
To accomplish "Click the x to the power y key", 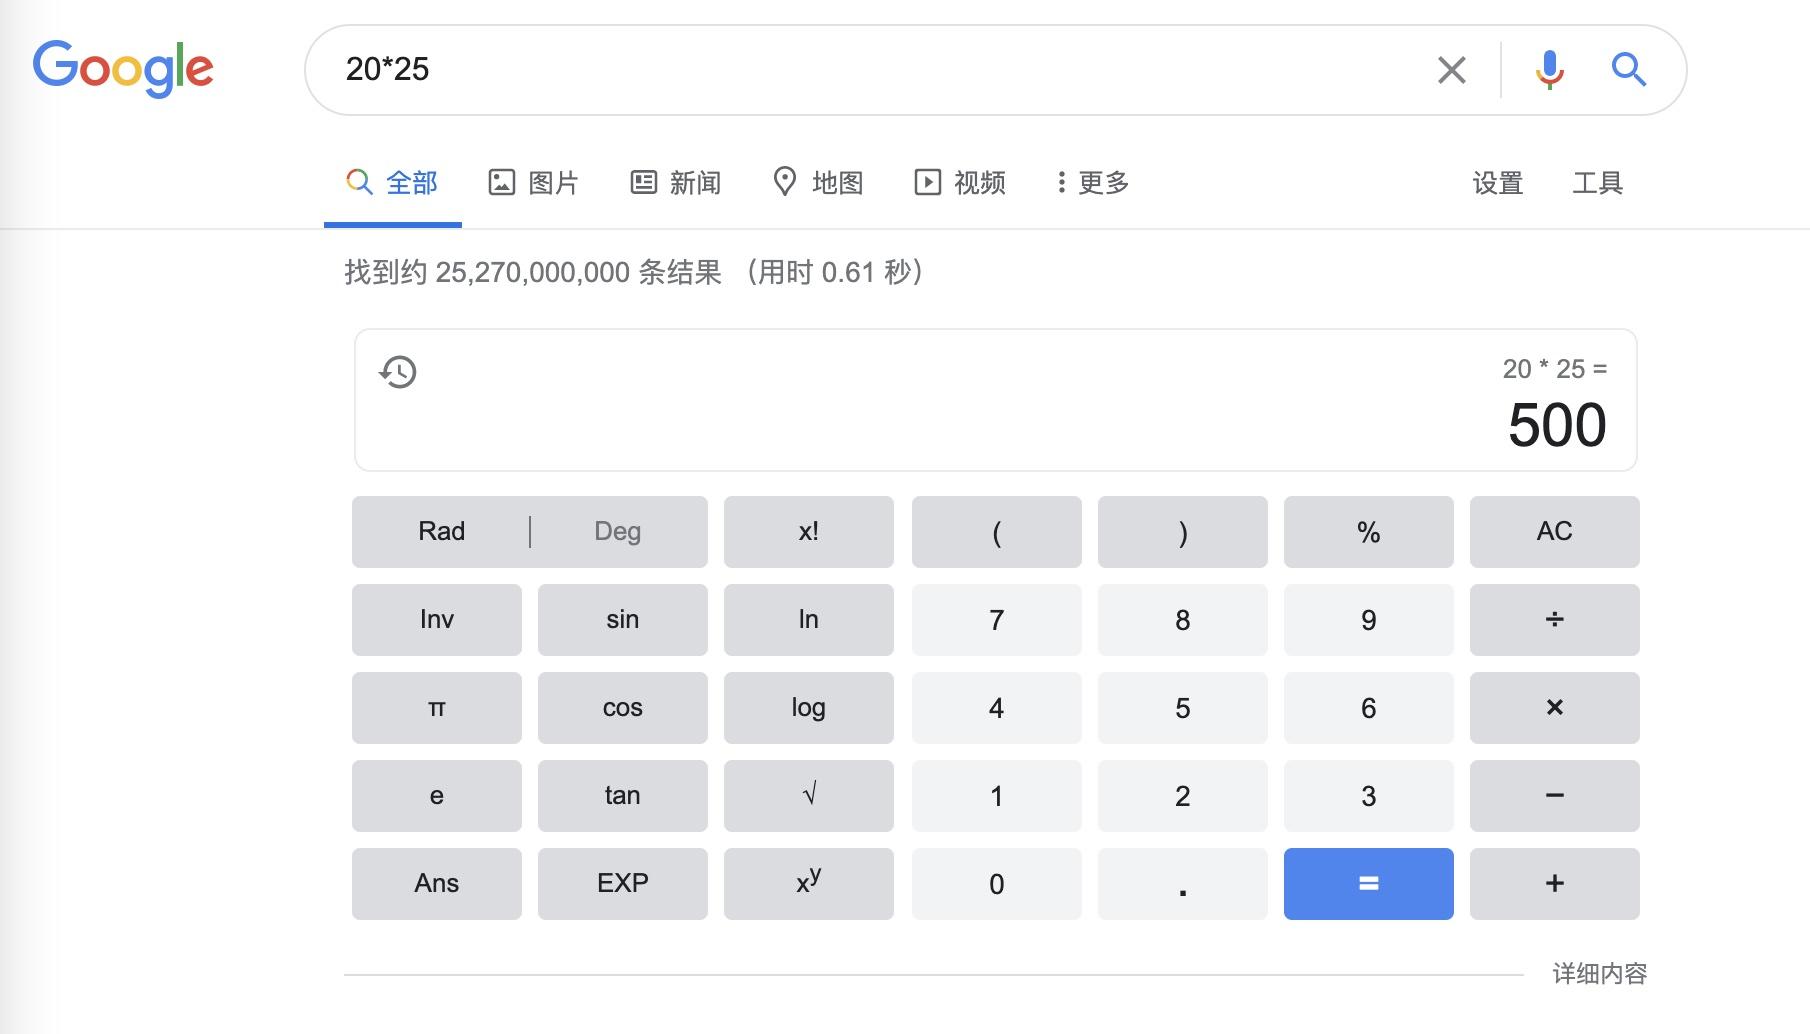I will (809, 884).
